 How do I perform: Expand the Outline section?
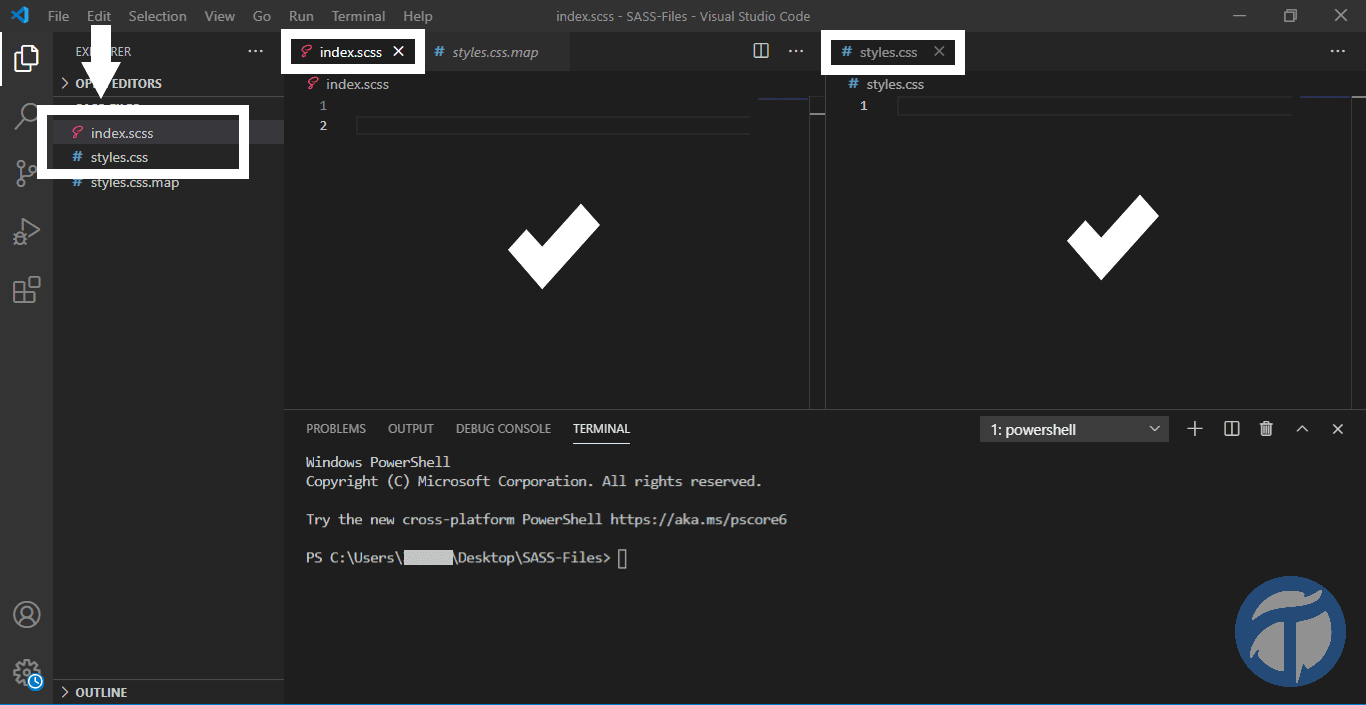[x=168, y=692]
